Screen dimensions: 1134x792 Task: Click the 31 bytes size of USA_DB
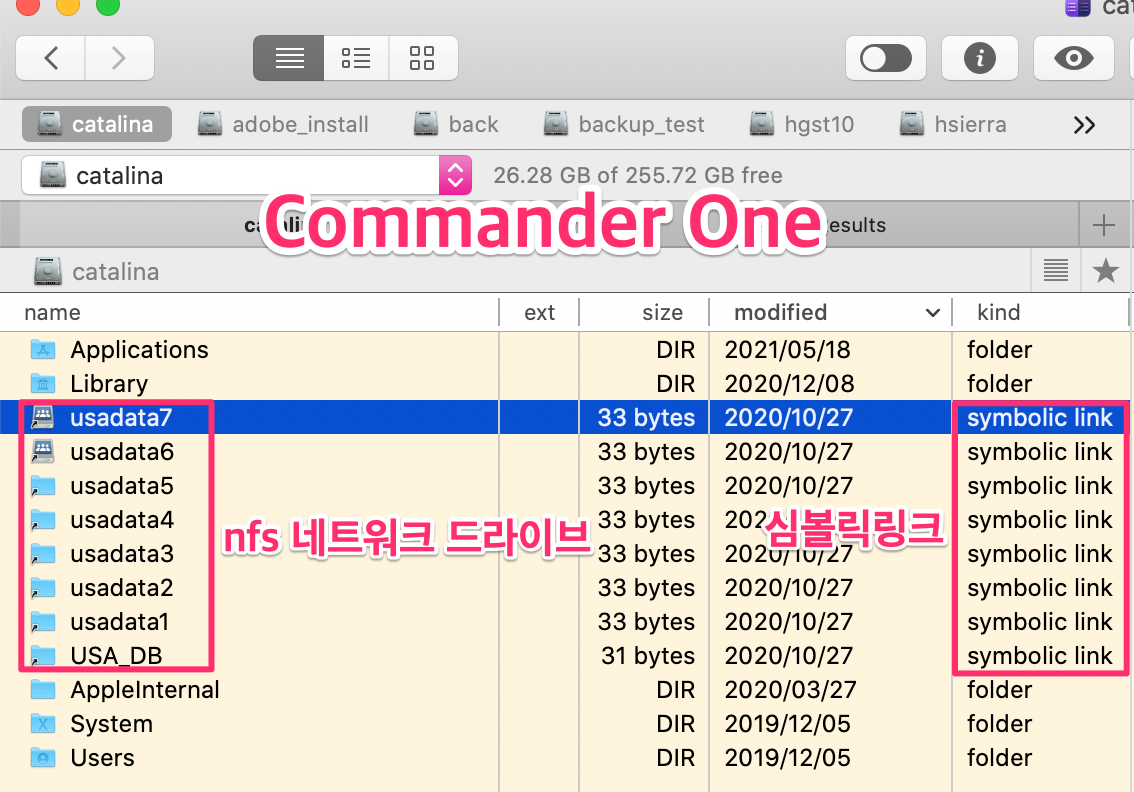click(x=648, y=655)
